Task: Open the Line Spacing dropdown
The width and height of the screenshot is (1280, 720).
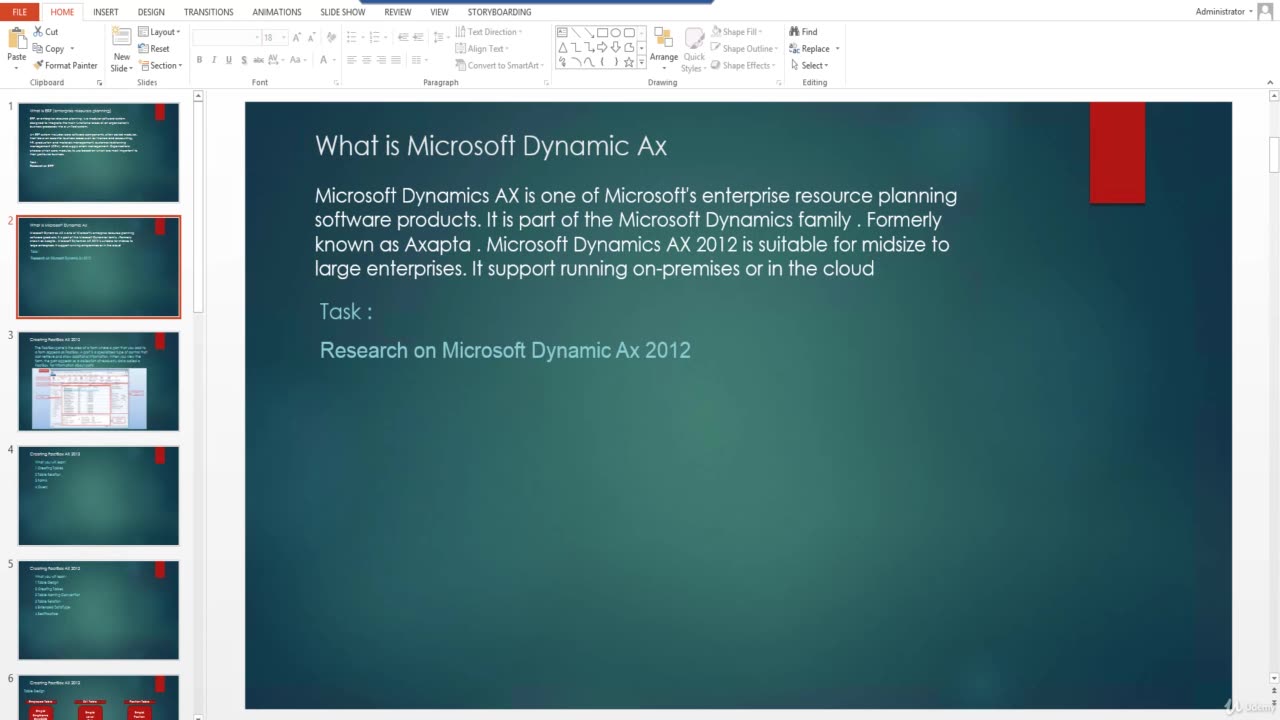Action: (x=440, y=37)
